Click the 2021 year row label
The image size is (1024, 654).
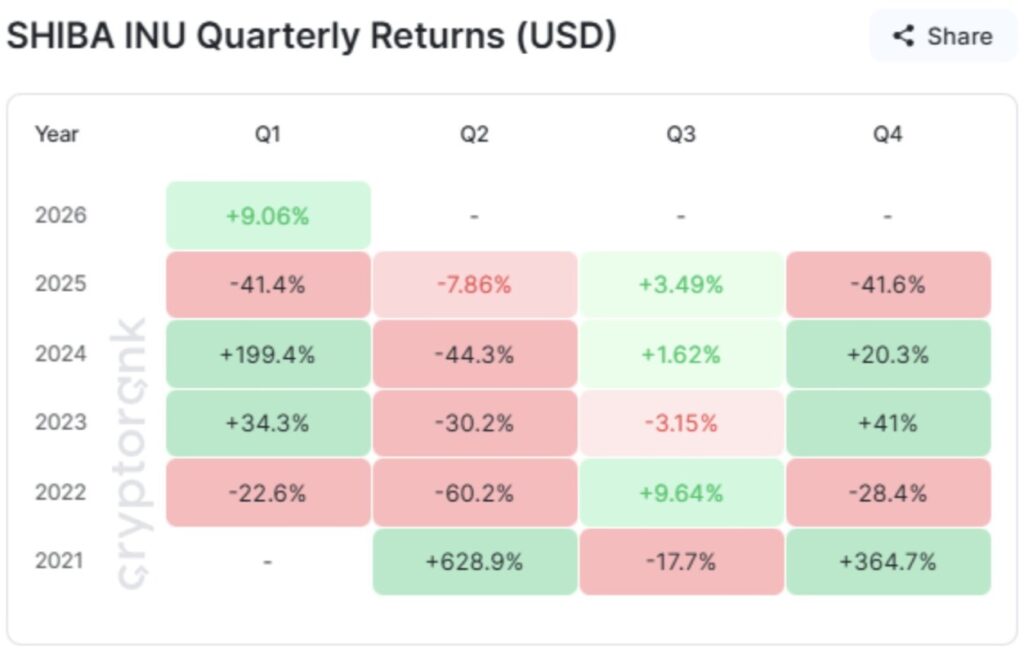60,562
